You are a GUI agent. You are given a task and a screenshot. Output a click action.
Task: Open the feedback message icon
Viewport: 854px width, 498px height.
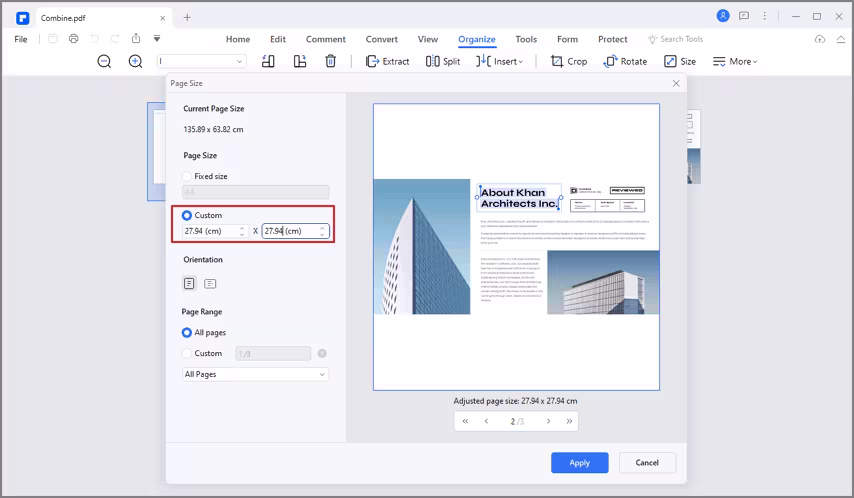click(744, 16)
